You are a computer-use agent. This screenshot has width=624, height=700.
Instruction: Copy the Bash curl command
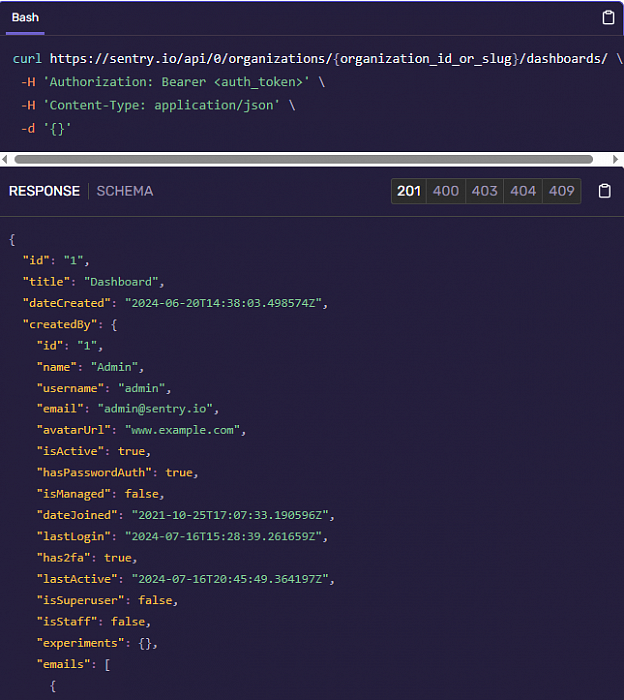607,18
